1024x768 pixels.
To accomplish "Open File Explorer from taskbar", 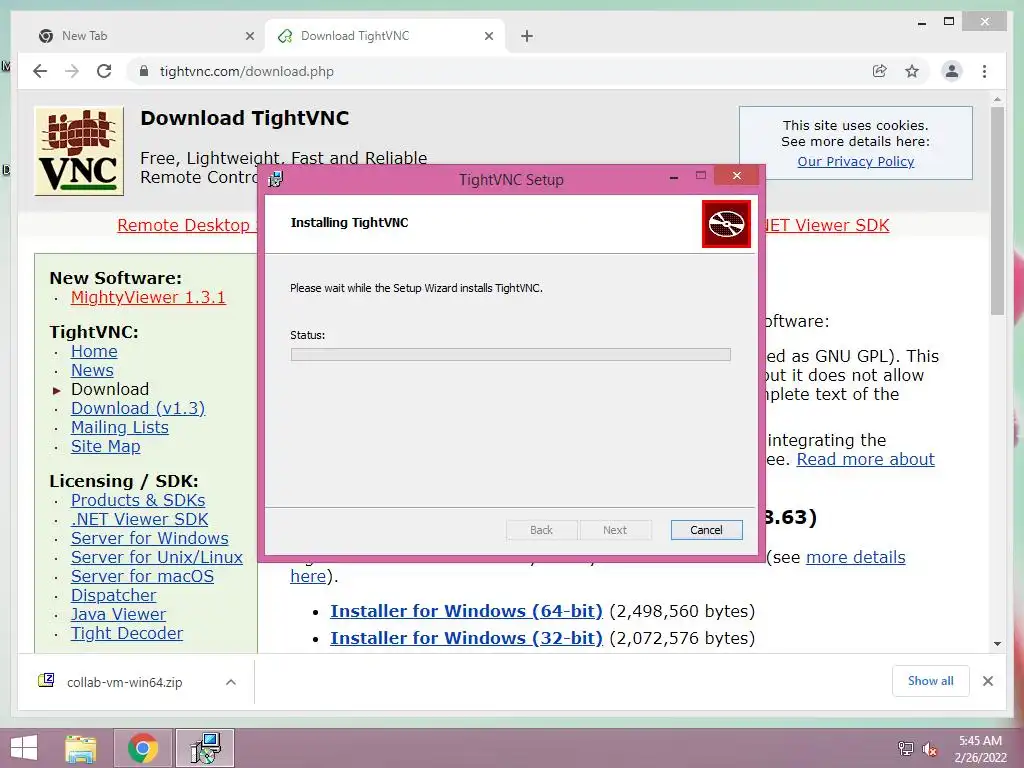I will (x=81, y=748).
